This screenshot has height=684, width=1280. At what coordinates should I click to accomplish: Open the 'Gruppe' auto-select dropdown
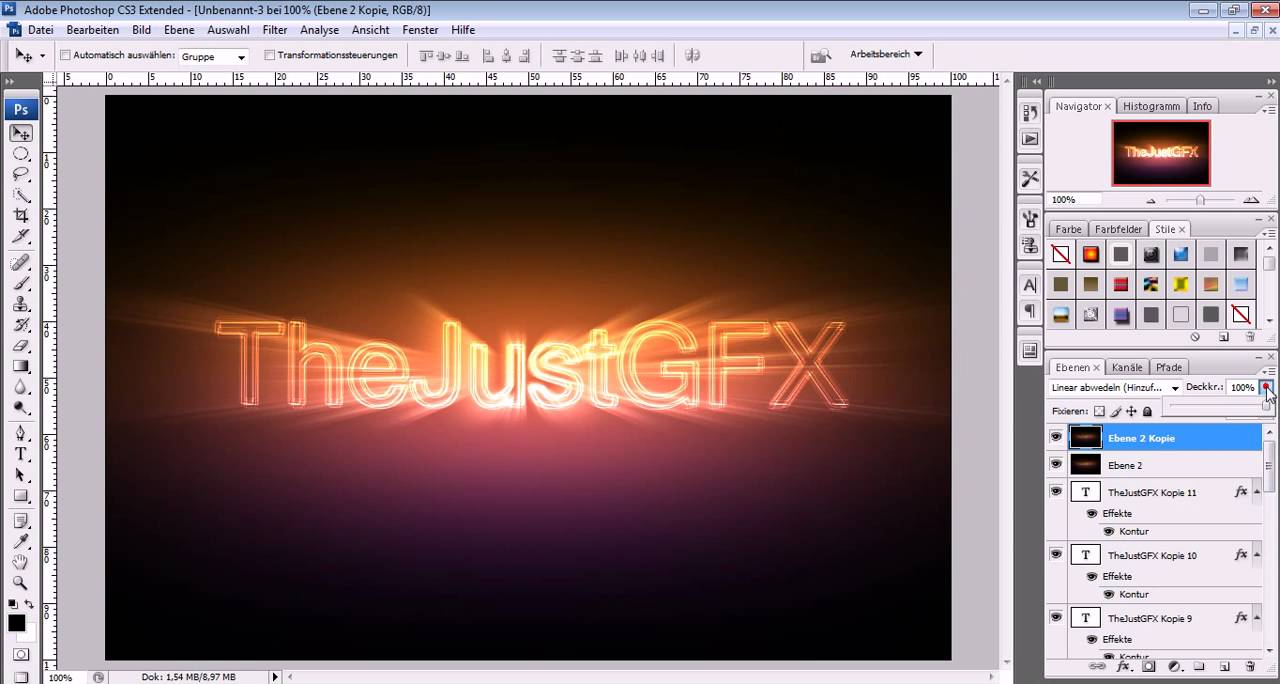[x=214, y=57]
